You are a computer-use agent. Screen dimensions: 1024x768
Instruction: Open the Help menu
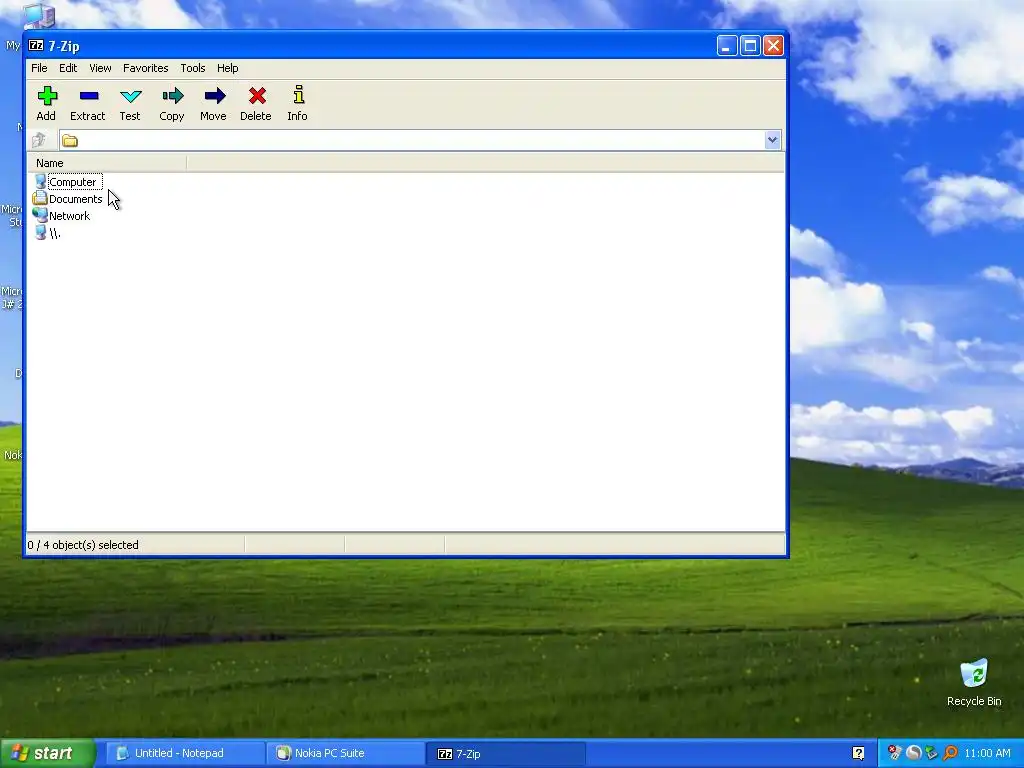(x=227, y=68)
